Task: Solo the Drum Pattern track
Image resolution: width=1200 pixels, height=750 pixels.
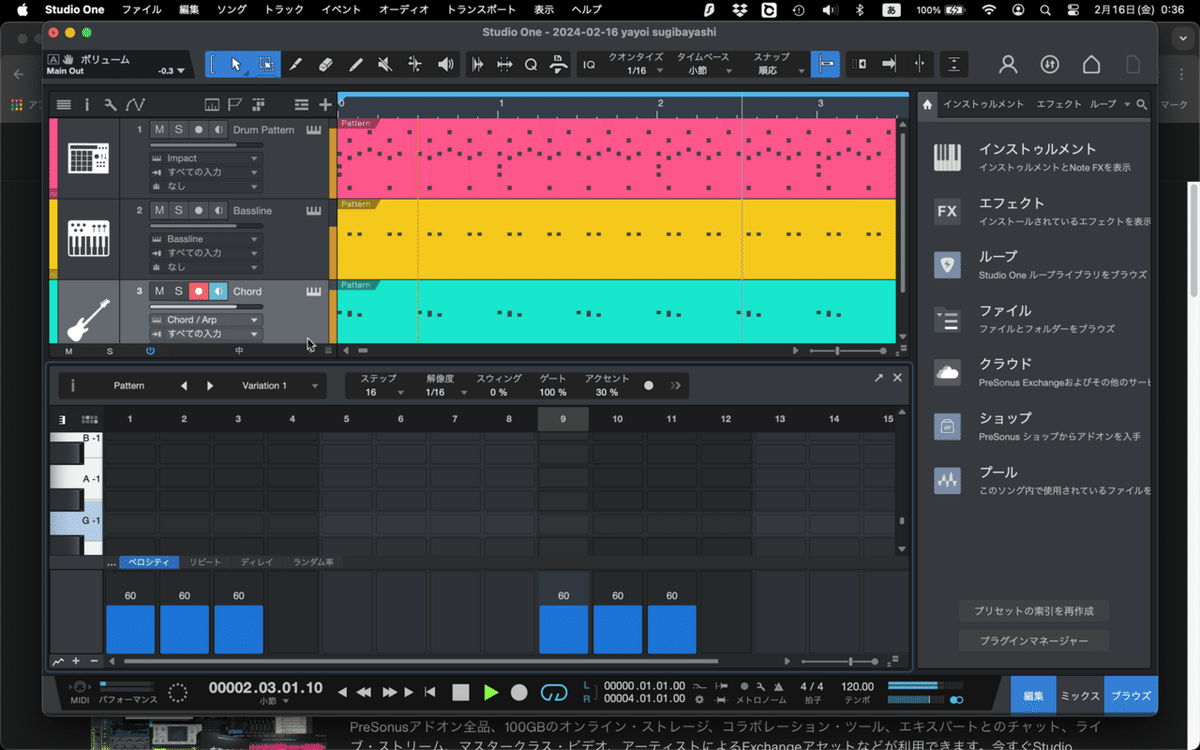Action: pos(178,130)
